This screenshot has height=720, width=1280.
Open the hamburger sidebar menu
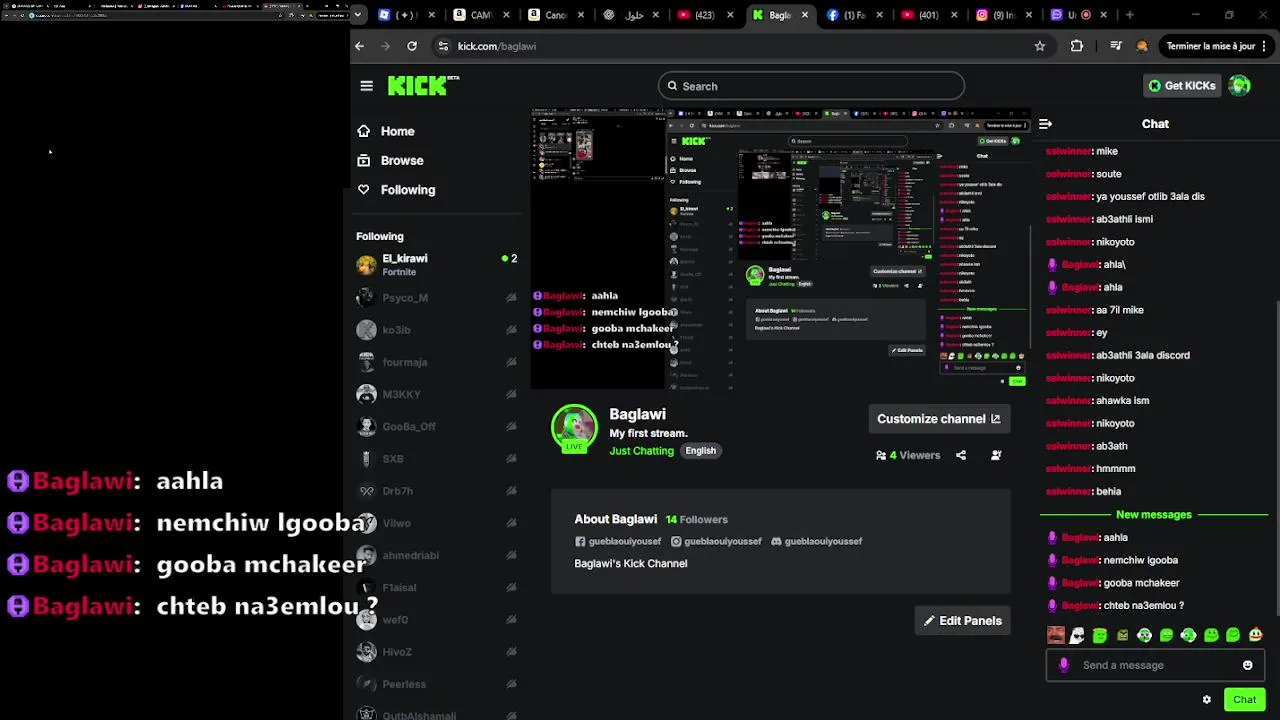pyautogui.click(x=366, y=86)
